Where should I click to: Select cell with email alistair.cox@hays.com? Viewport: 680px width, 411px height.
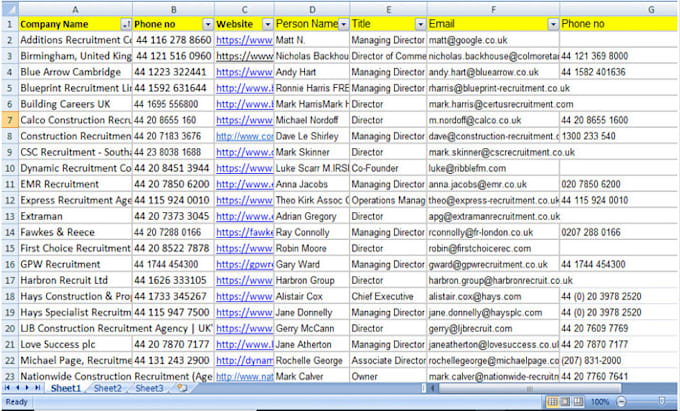[493, 297]
